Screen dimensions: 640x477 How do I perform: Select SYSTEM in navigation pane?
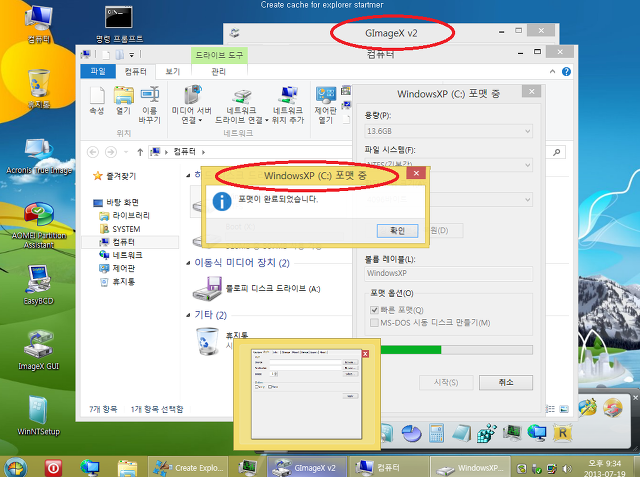[x=126, y=229]
